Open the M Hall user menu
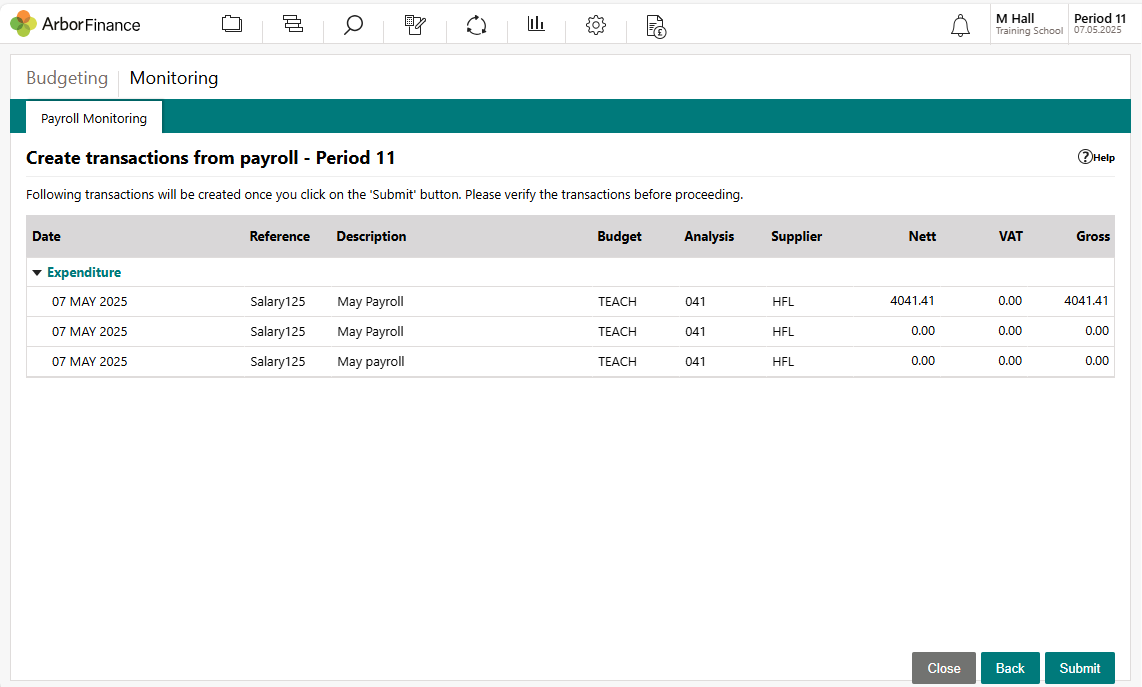Image resolution: width=1142 pixels, height=687 pixels. 1028,24
